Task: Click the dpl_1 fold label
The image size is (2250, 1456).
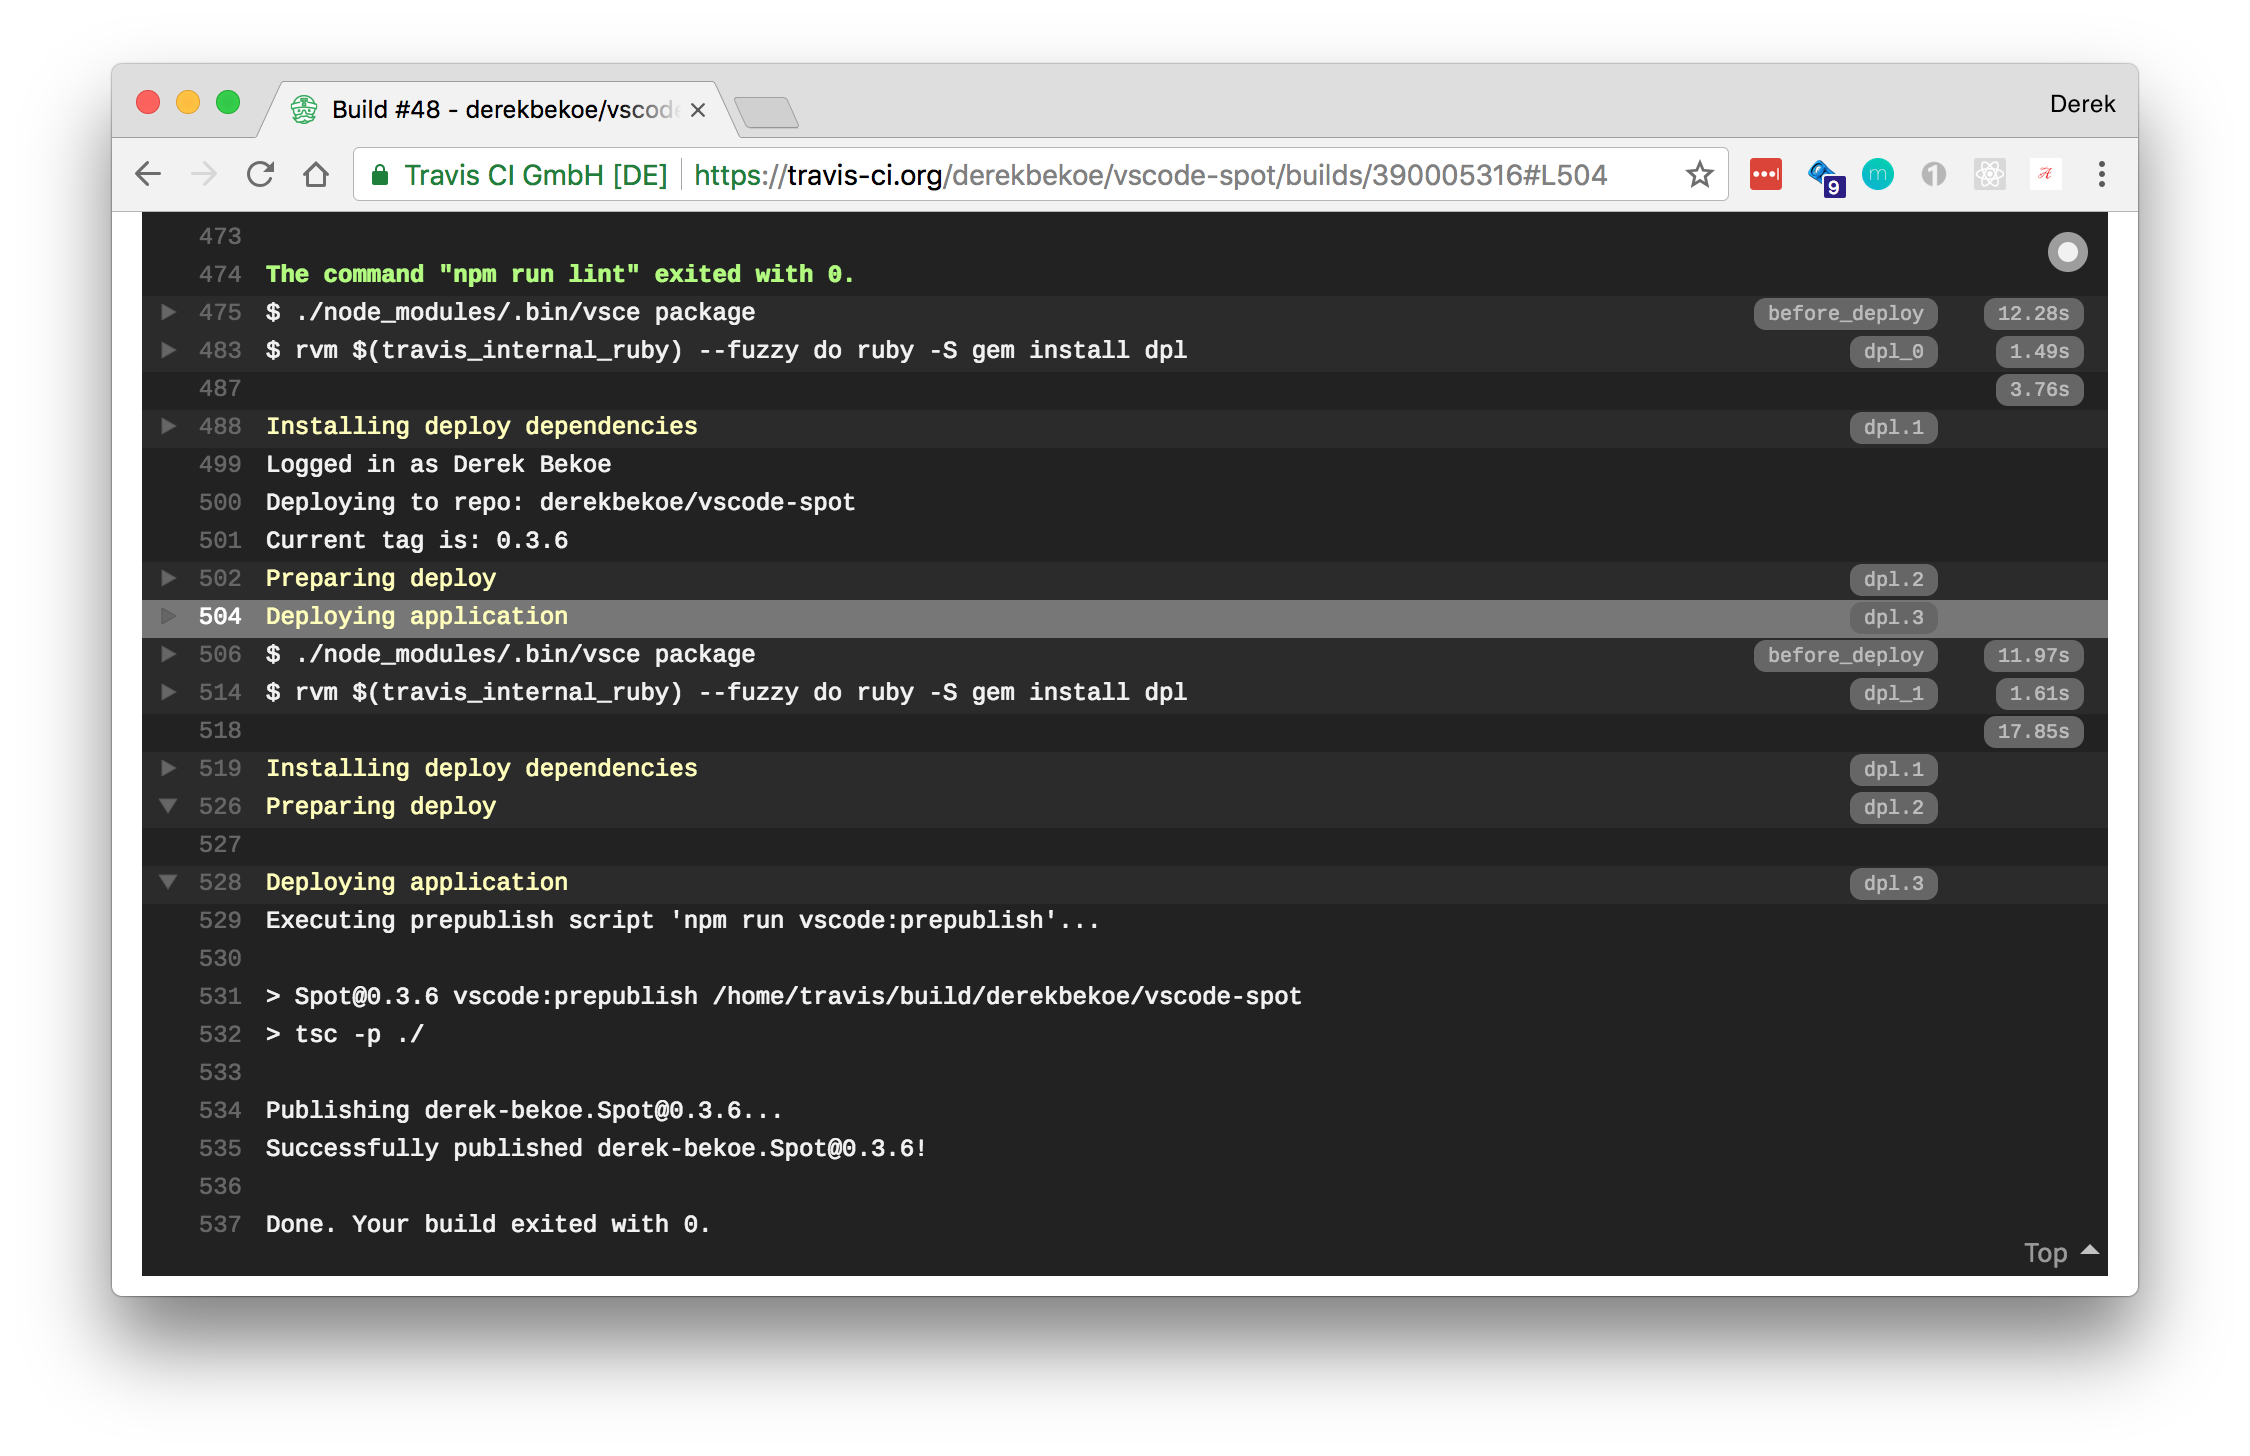Action: coord(1893,693)
